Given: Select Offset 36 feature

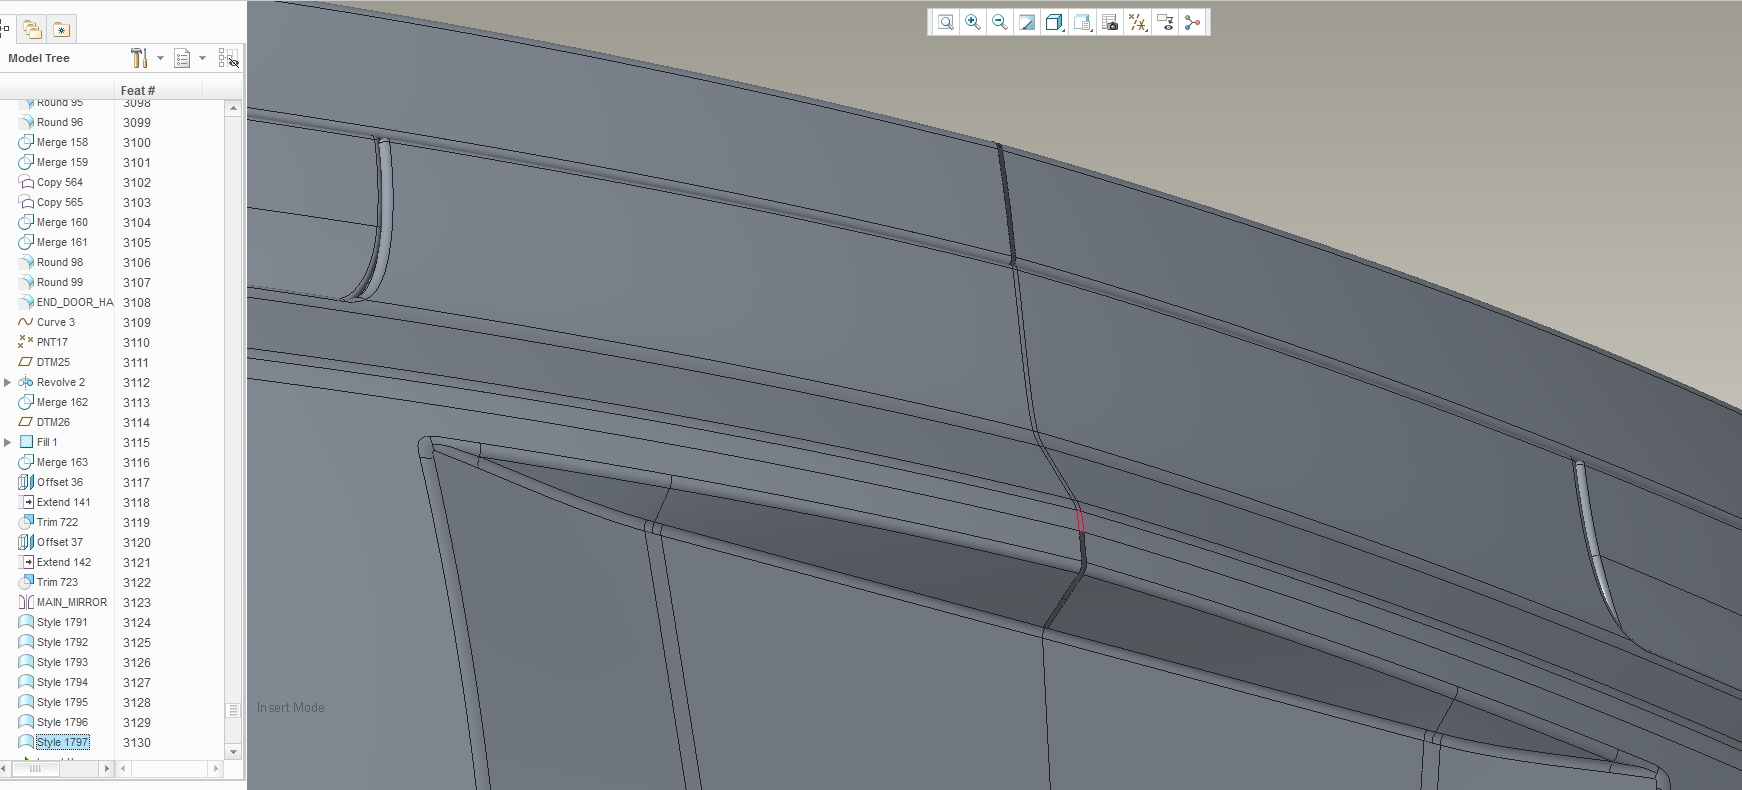Looking at the screenshot, I should tap(60, 482).
